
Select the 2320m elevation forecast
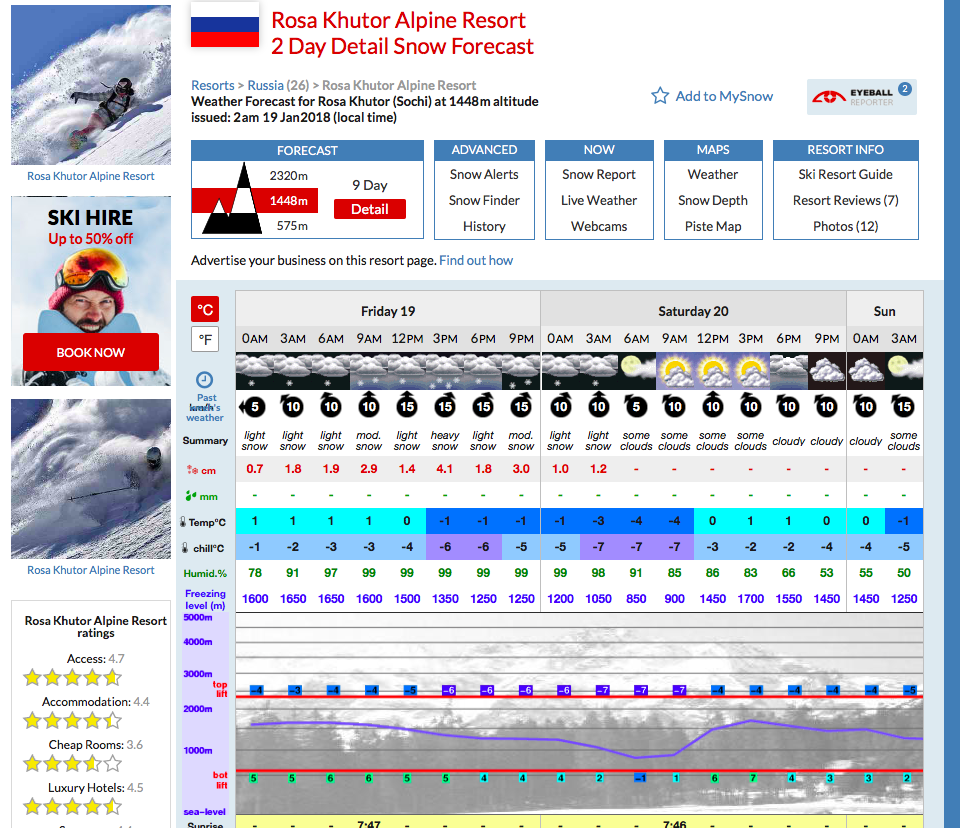[288, 176]
